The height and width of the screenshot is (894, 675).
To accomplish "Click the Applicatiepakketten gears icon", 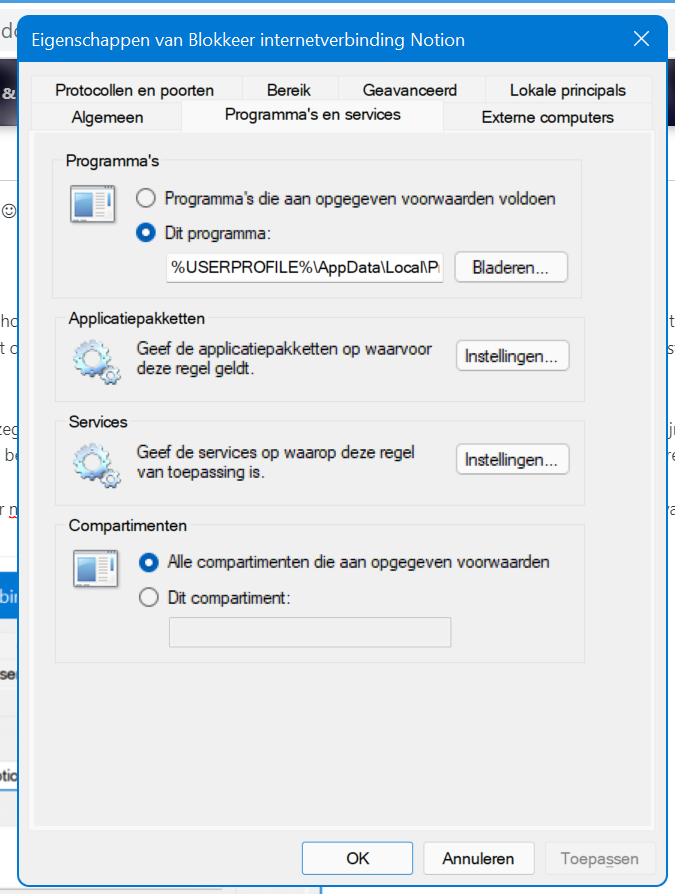I will pos(96,362).
